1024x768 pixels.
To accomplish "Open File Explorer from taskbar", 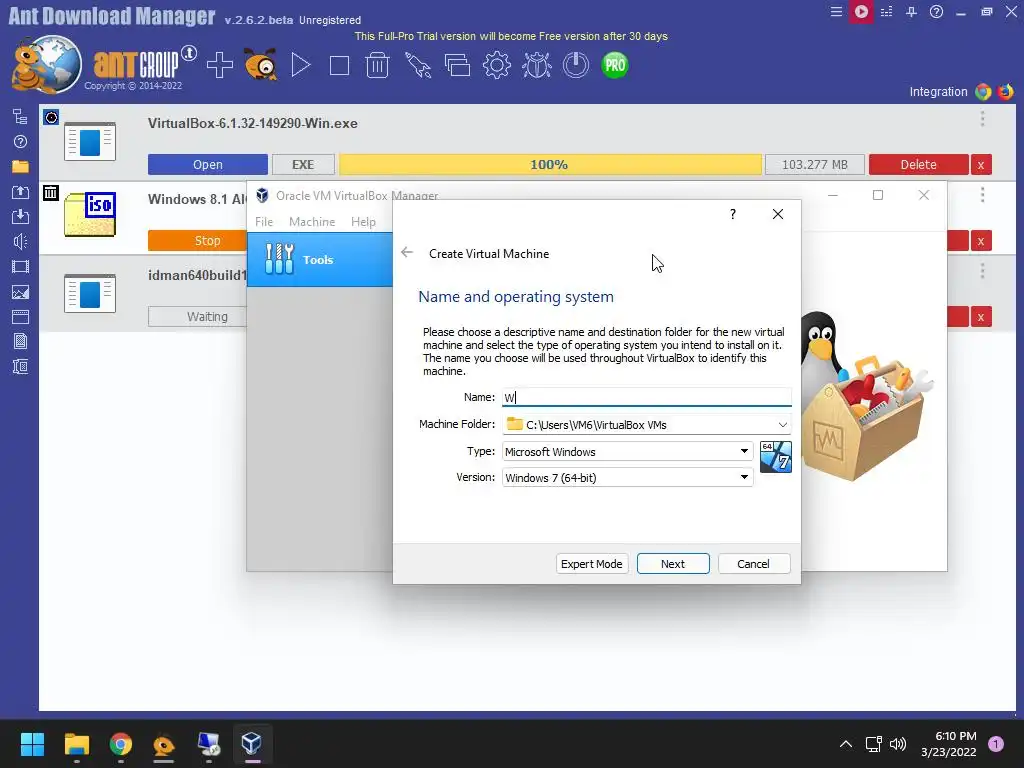I will (x=76, y=744).
